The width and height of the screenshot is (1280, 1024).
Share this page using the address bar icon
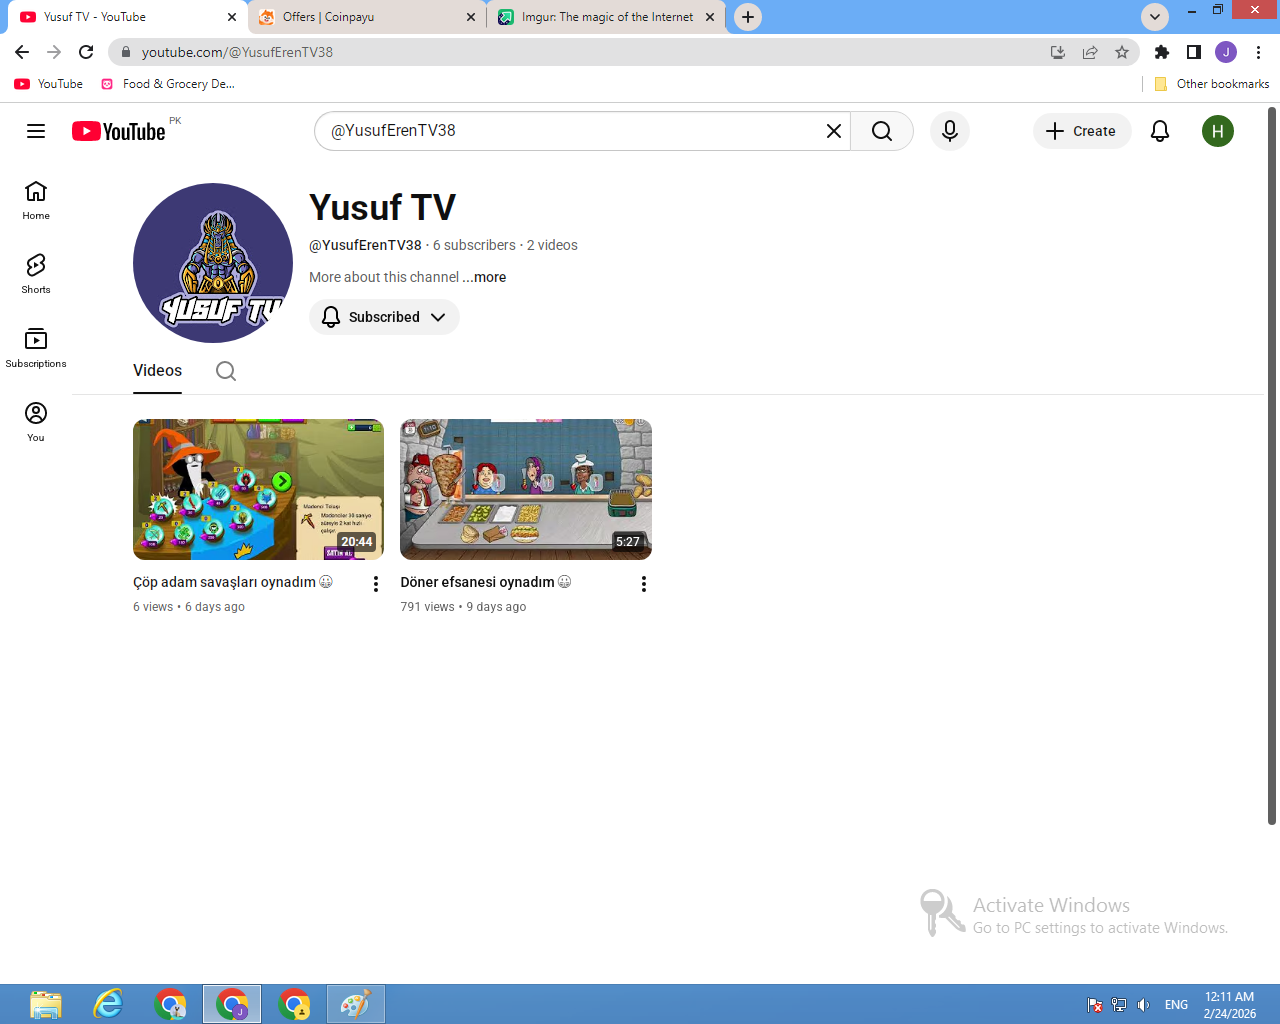[1090, 52]
